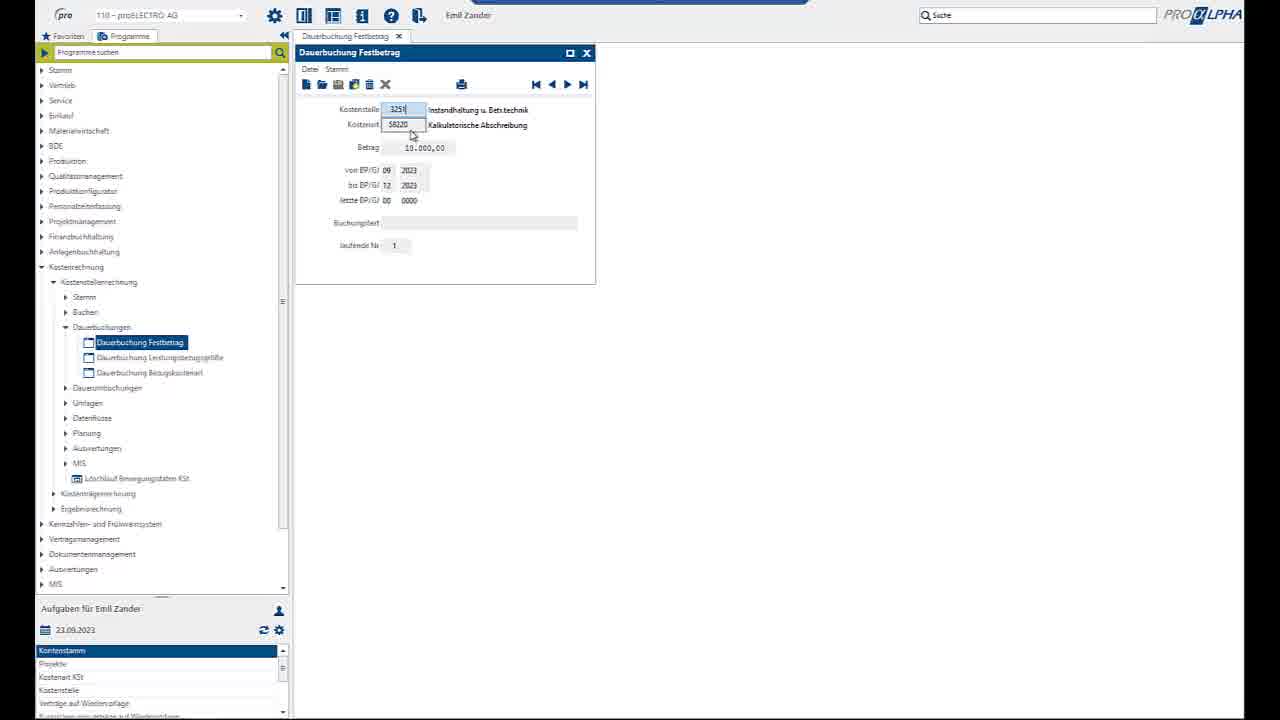This screenshot has width=1280, height=720.
Task: Print using the printer icon
Action: [x=461, y=85]
